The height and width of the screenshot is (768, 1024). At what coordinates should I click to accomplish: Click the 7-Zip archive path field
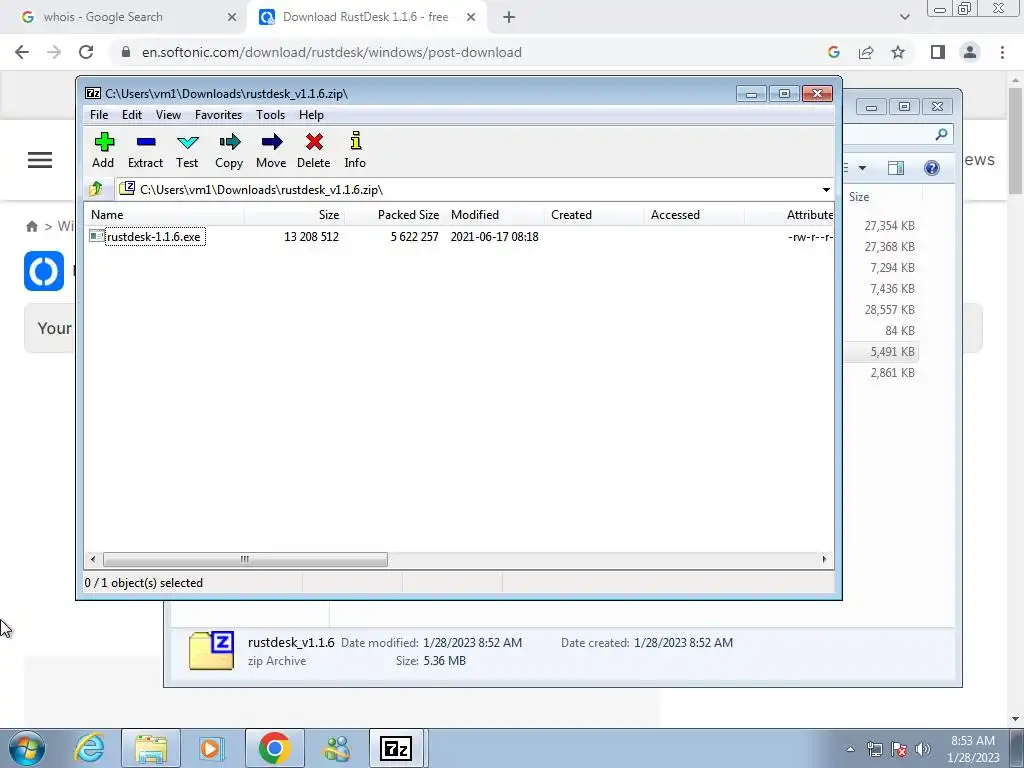(x=469, y=190)
